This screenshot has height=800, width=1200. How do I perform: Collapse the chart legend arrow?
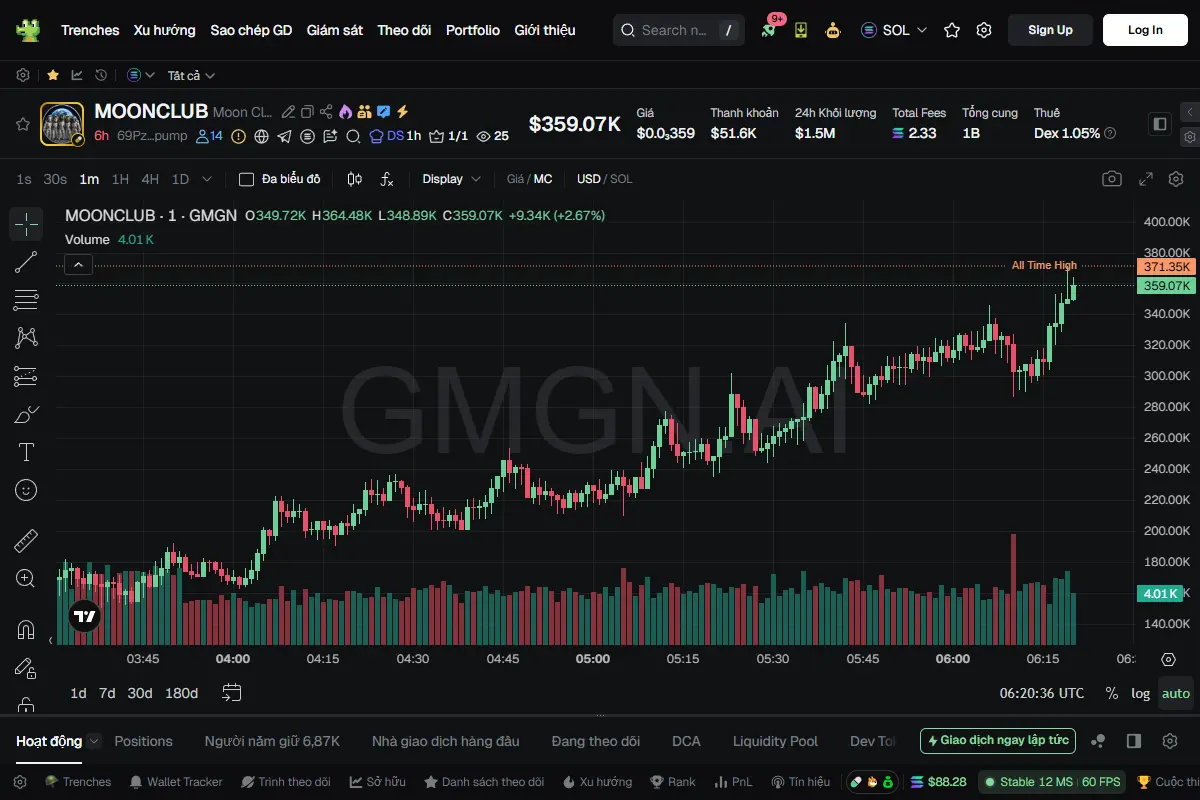pyautogui.click(x=78, y=264)
